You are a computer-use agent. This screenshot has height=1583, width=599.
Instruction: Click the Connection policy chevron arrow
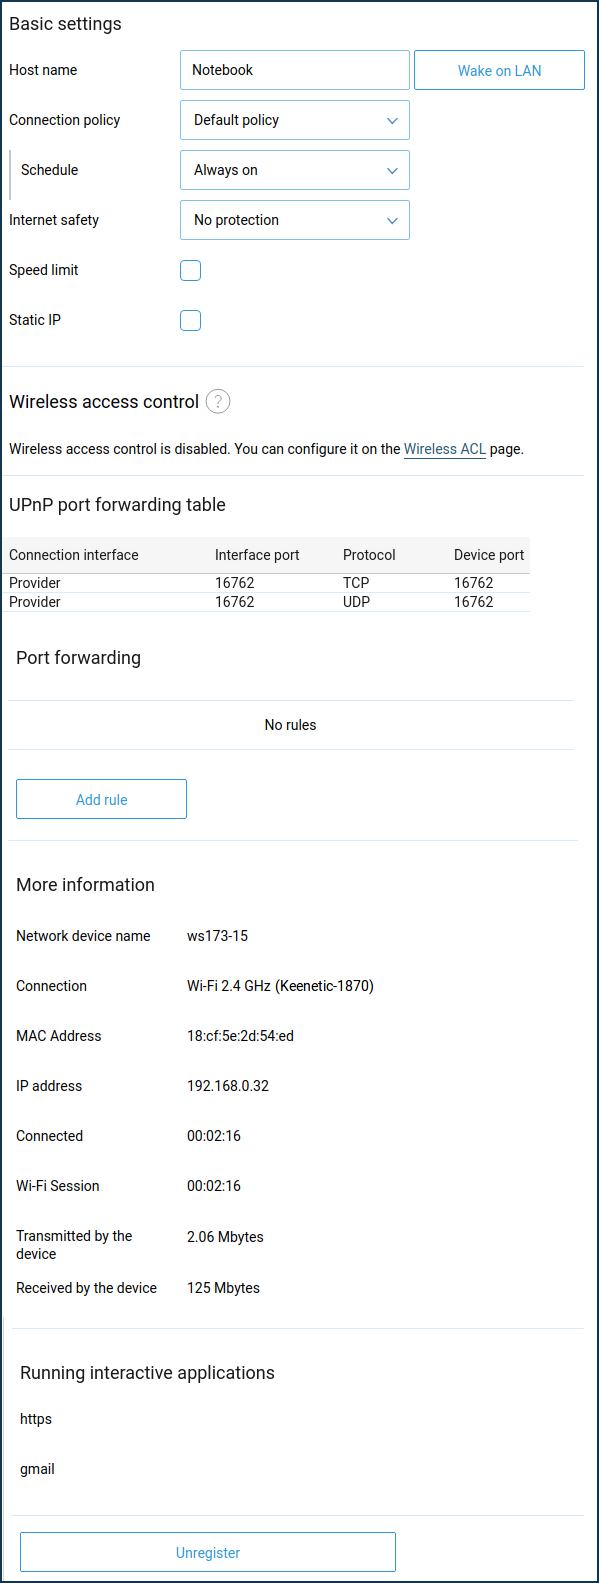[392, 120]
